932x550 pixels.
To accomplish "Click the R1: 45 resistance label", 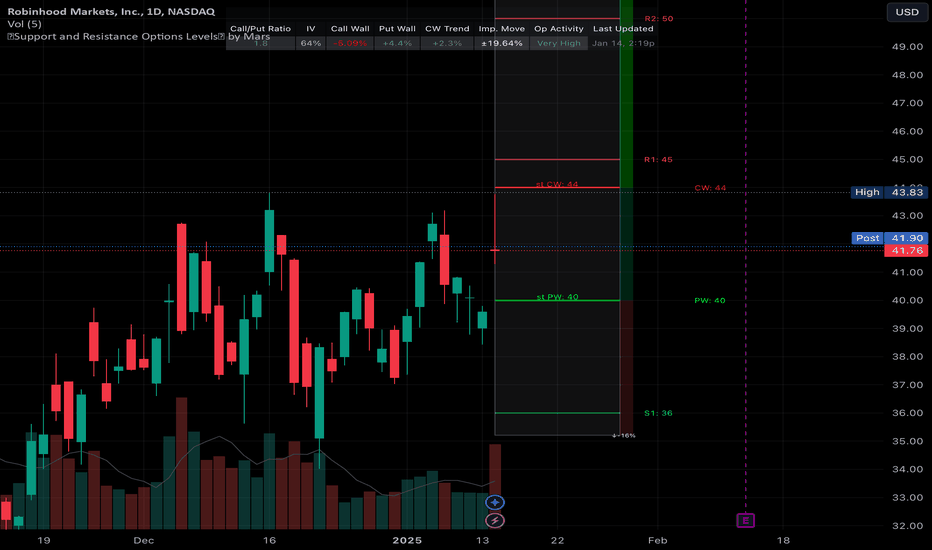I will click(658, 159).
